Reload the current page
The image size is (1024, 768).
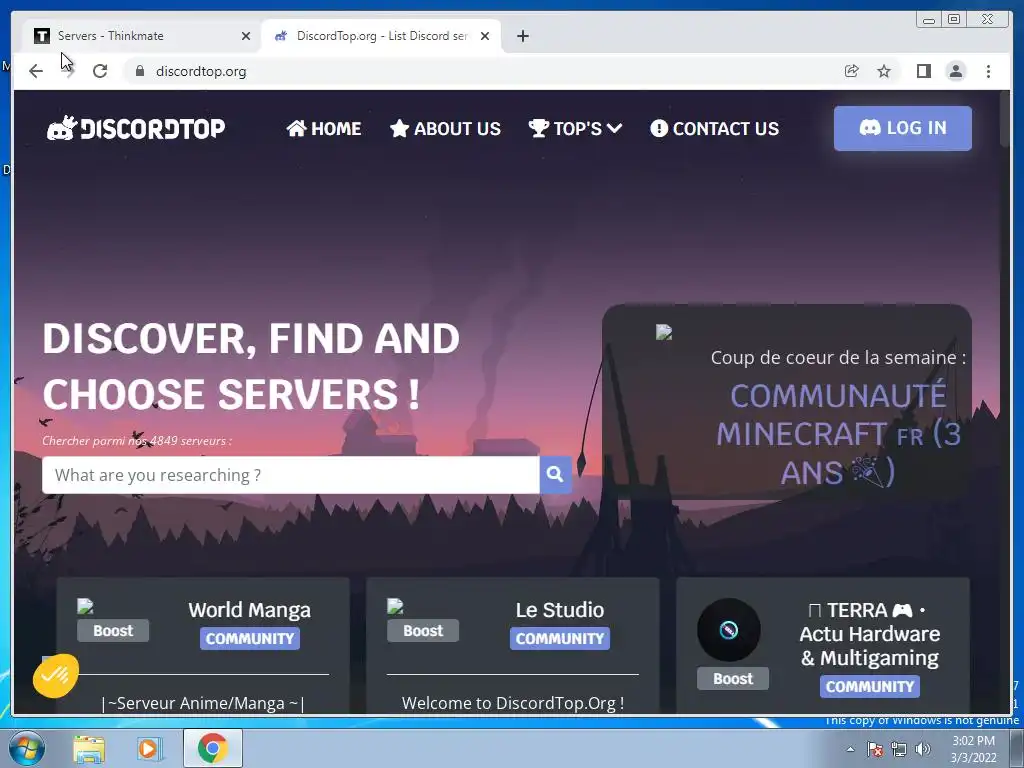[100, 71]
